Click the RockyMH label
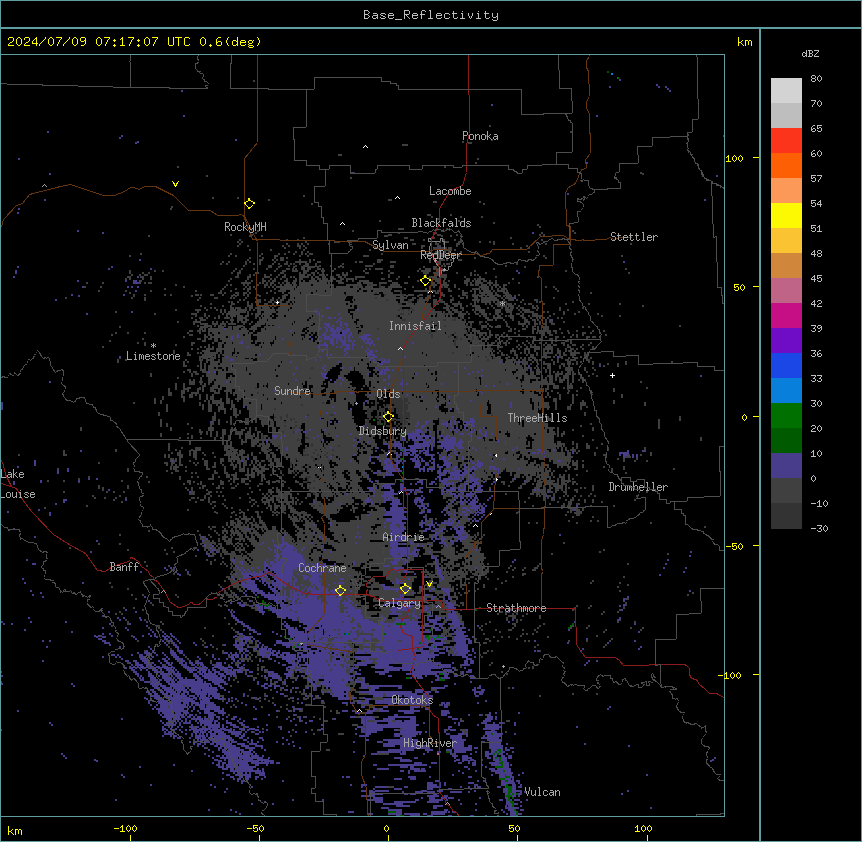The width and height of the screenshot is (862, 842). [x=245, y=227]
